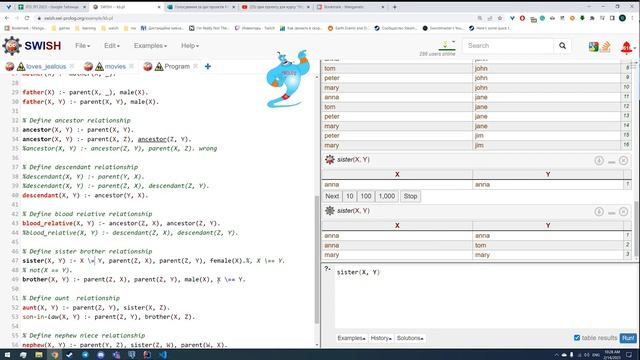Close the second sister(X, Y) runner
Viewport: 640px width, 360px height.
(x=623, y=211)
